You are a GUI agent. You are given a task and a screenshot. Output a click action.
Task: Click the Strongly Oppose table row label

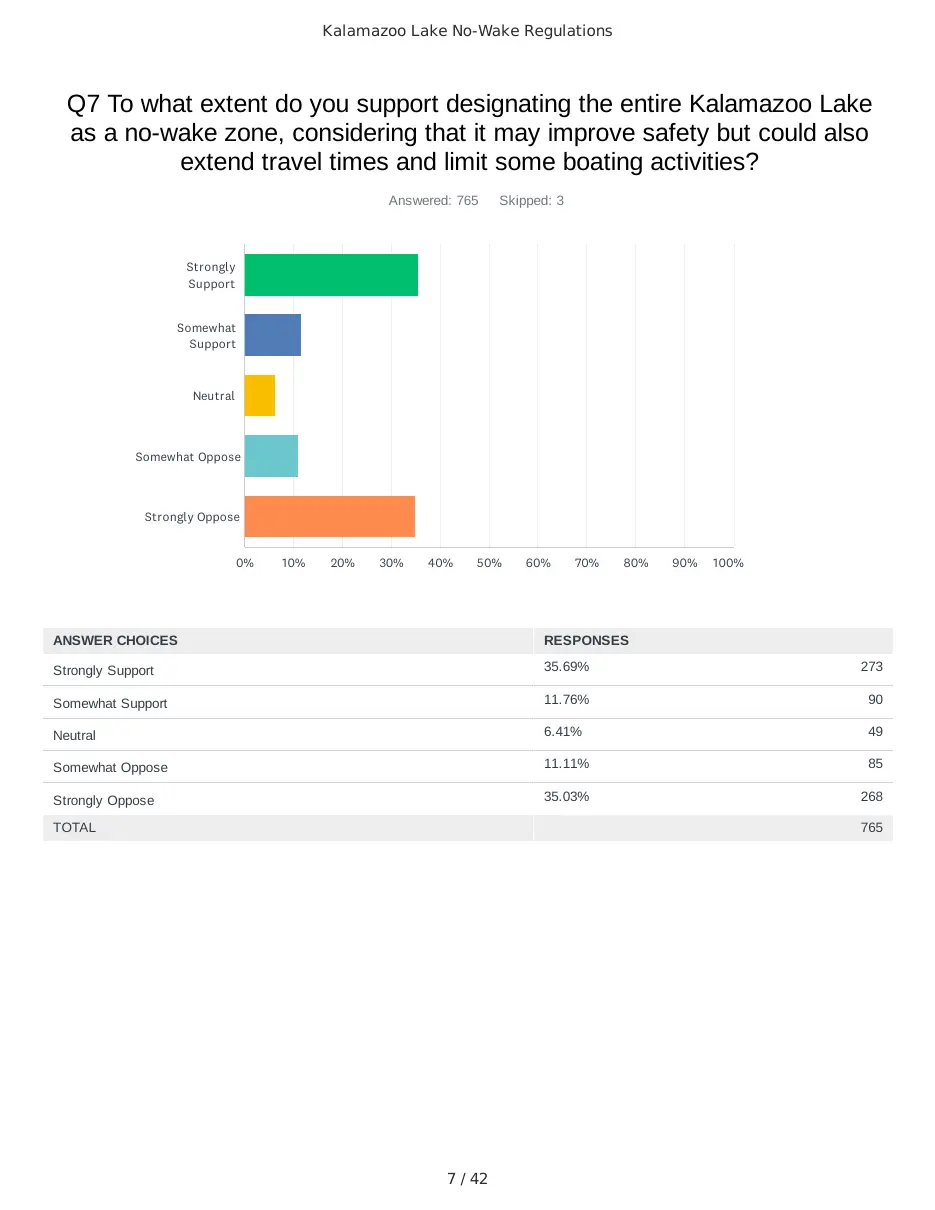(x=103, y=800)
